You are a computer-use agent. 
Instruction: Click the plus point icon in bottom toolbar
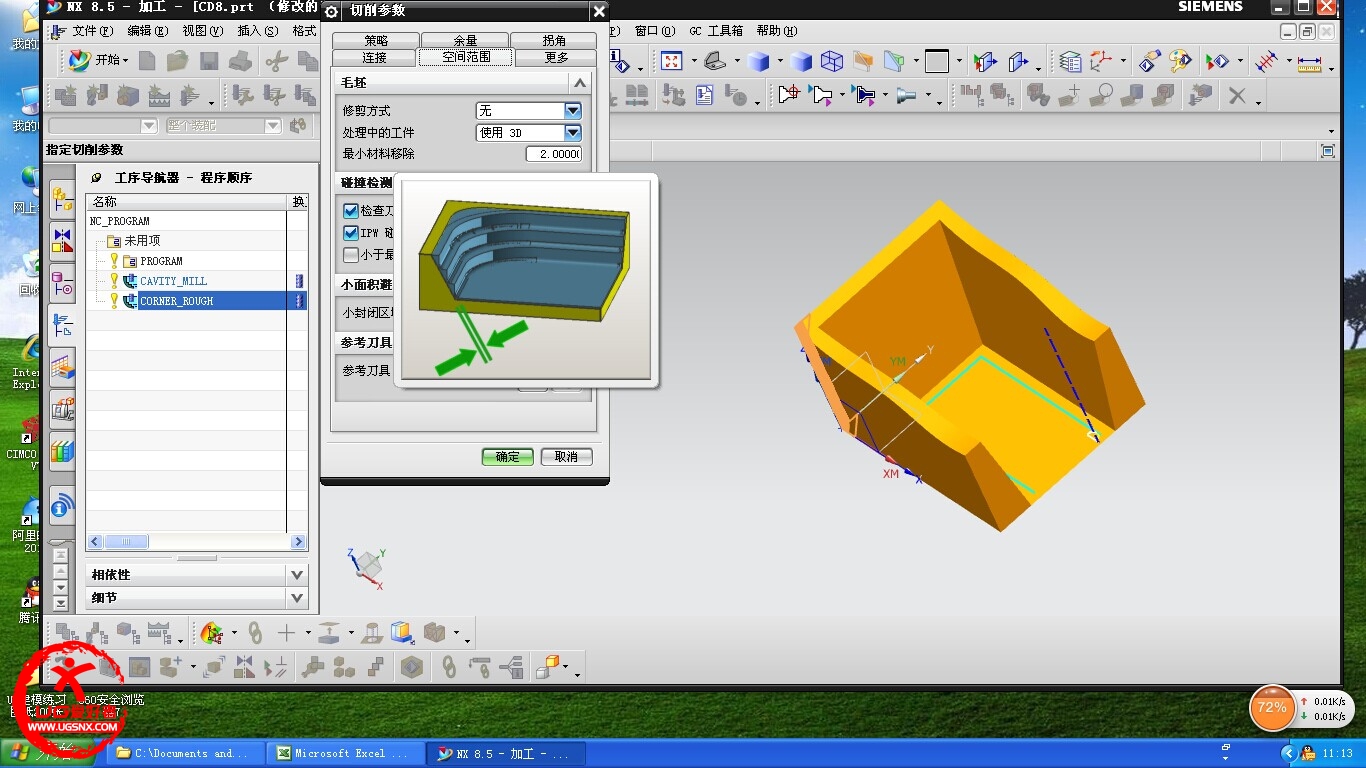click(x=287, y=632)
